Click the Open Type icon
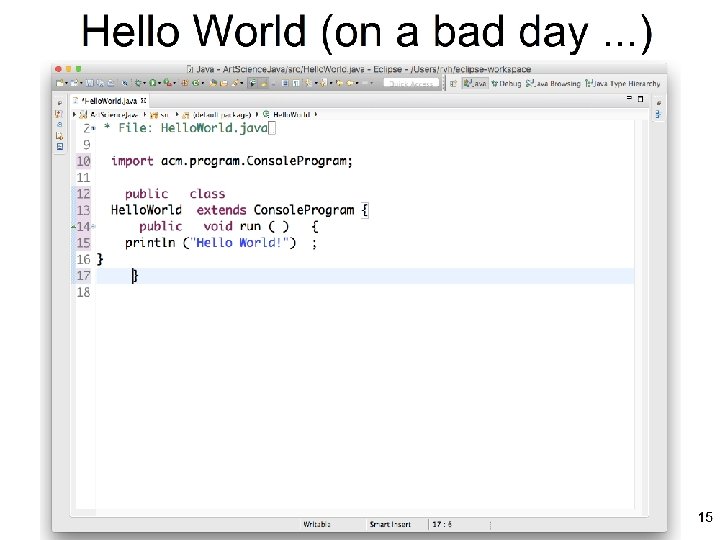Image resolution: width=720 pixels, height=540 pixels. click(213, 83)
